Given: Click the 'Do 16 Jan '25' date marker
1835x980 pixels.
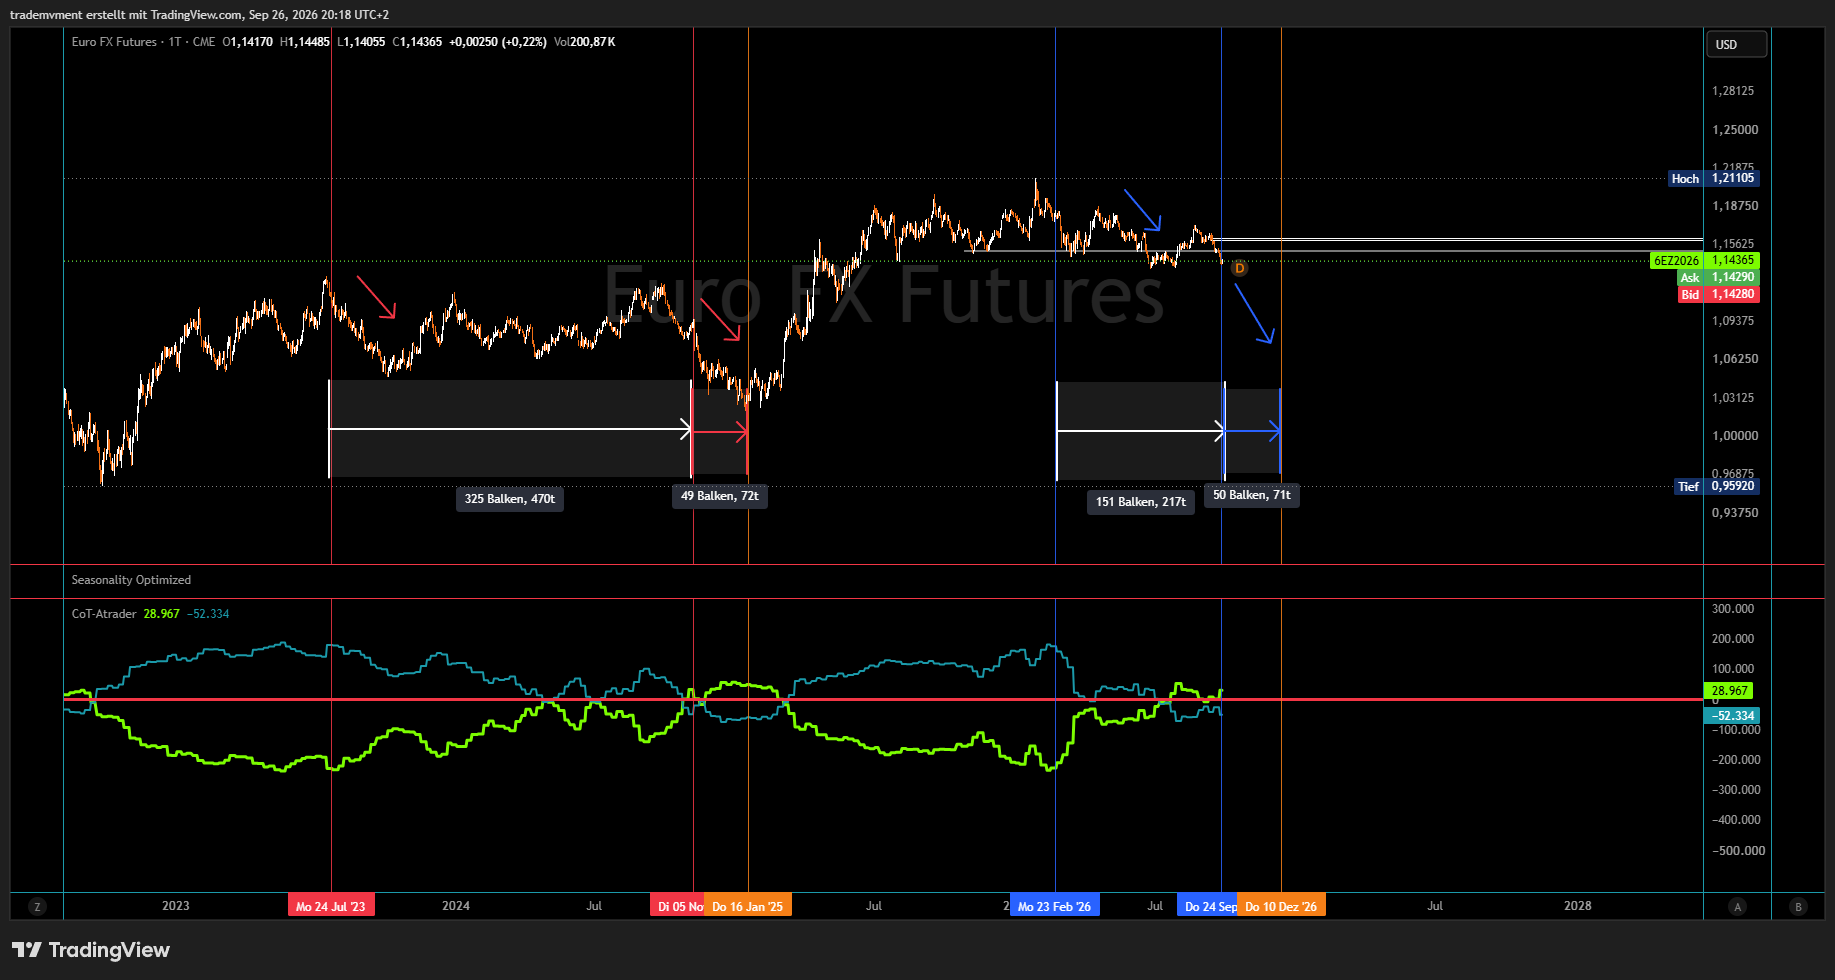Looking at the screenshot, I should click(748, 906).
